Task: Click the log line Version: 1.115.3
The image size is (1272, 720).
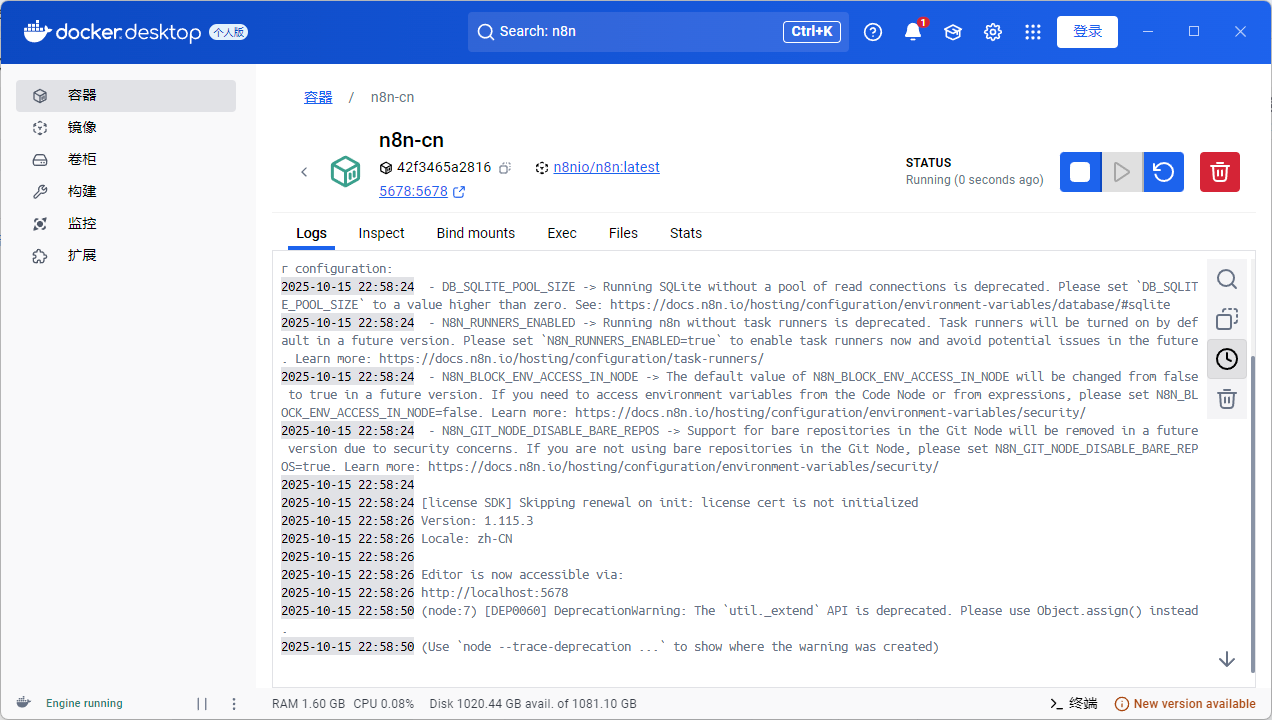Action: [477, 521]
